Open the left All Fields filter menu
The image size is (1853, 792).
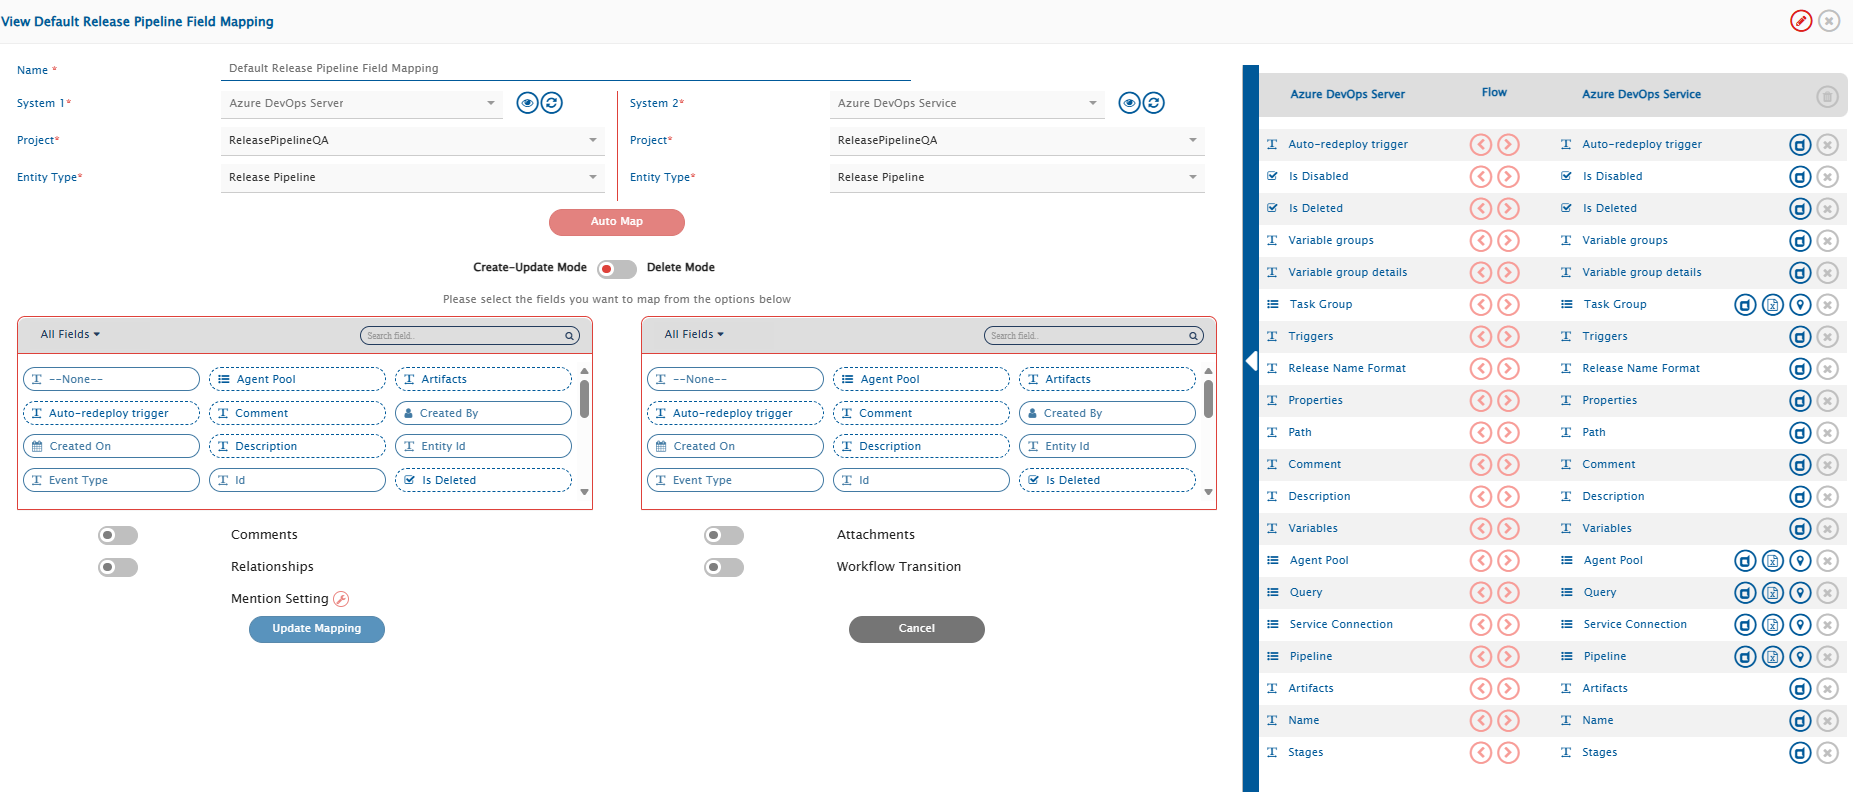tap(70, 334)
